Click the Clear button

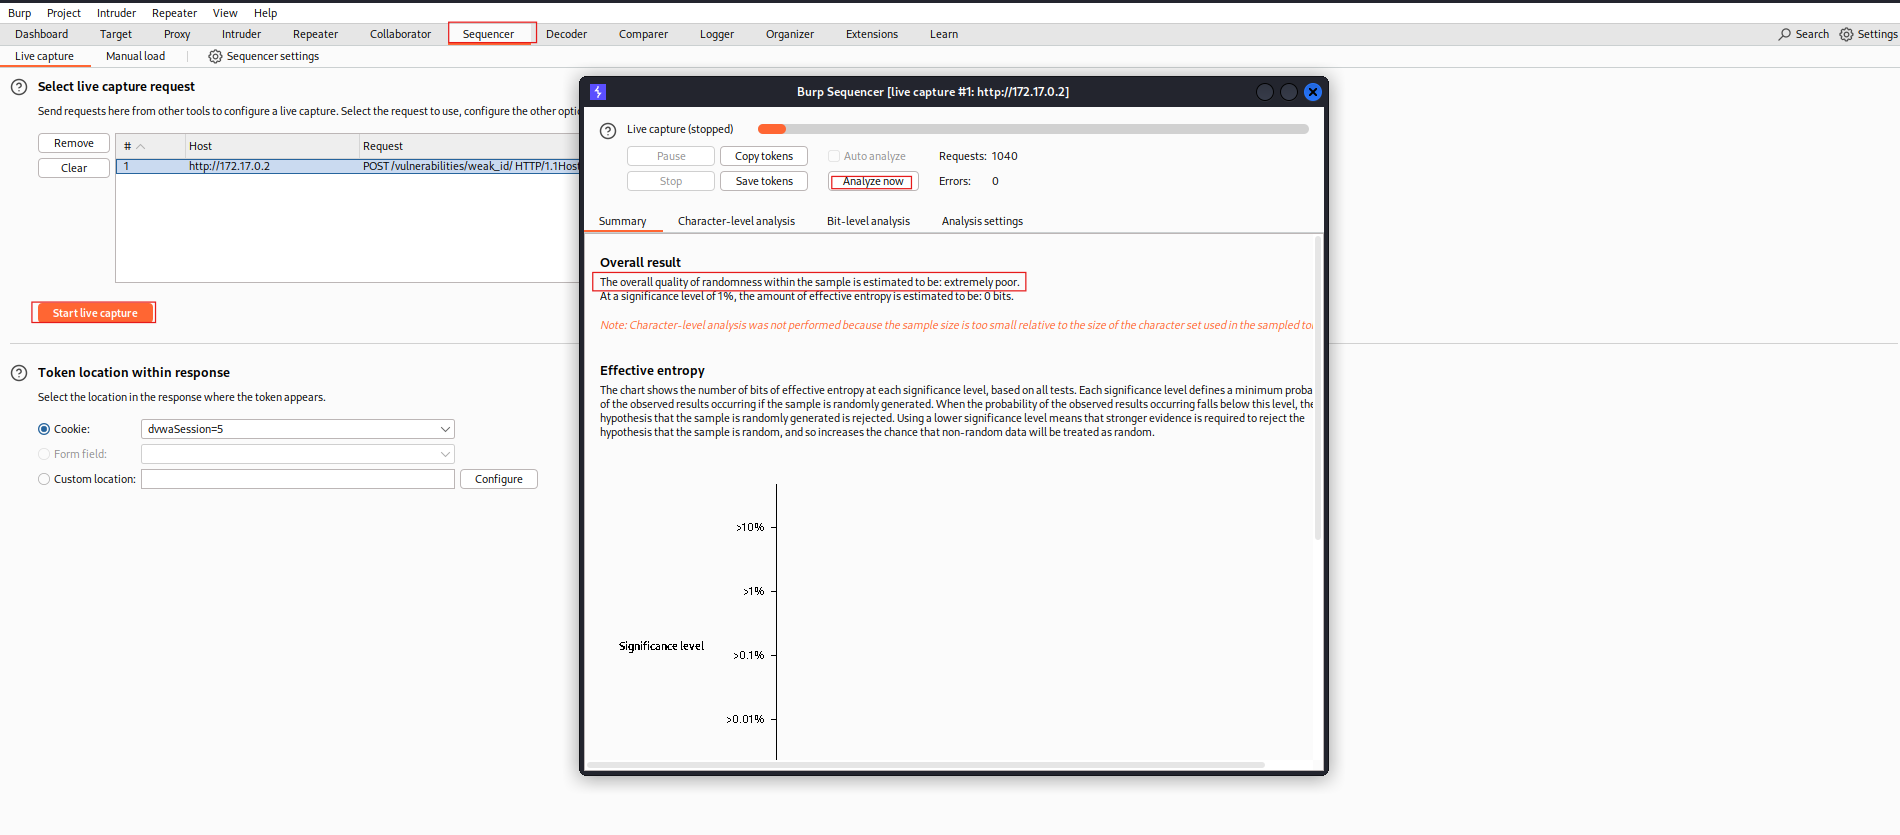74,168
